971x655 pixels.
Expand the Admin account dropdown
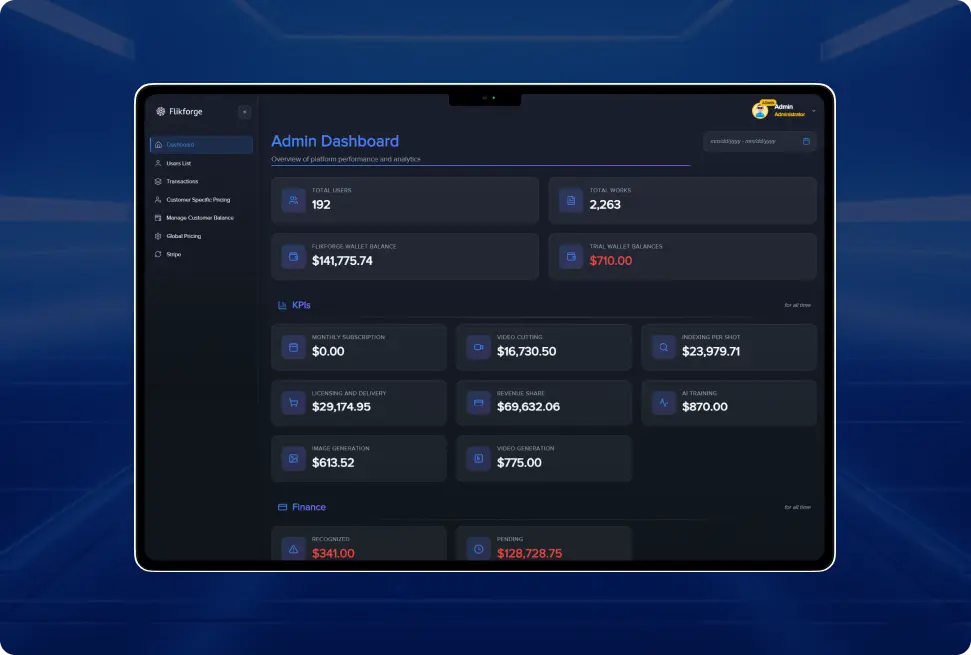[813, 109]
